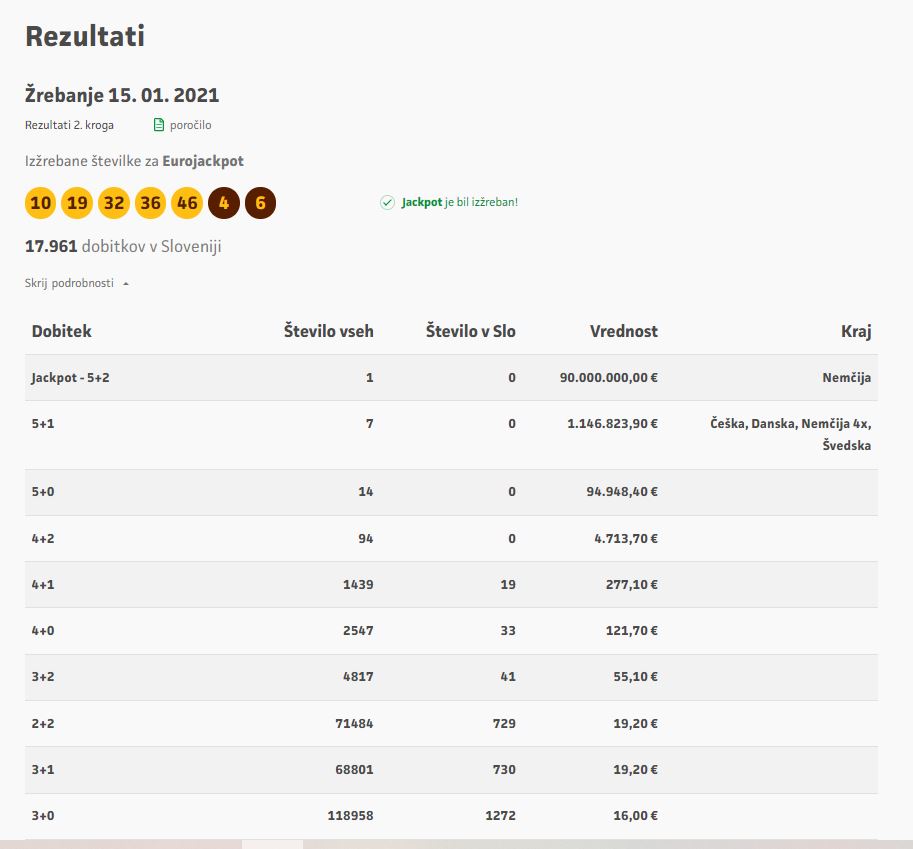Click the arrow next to Skrij podrobnosti
Image resolution: width=913 pixels, height=849 pixels.
tap(126, 284)
